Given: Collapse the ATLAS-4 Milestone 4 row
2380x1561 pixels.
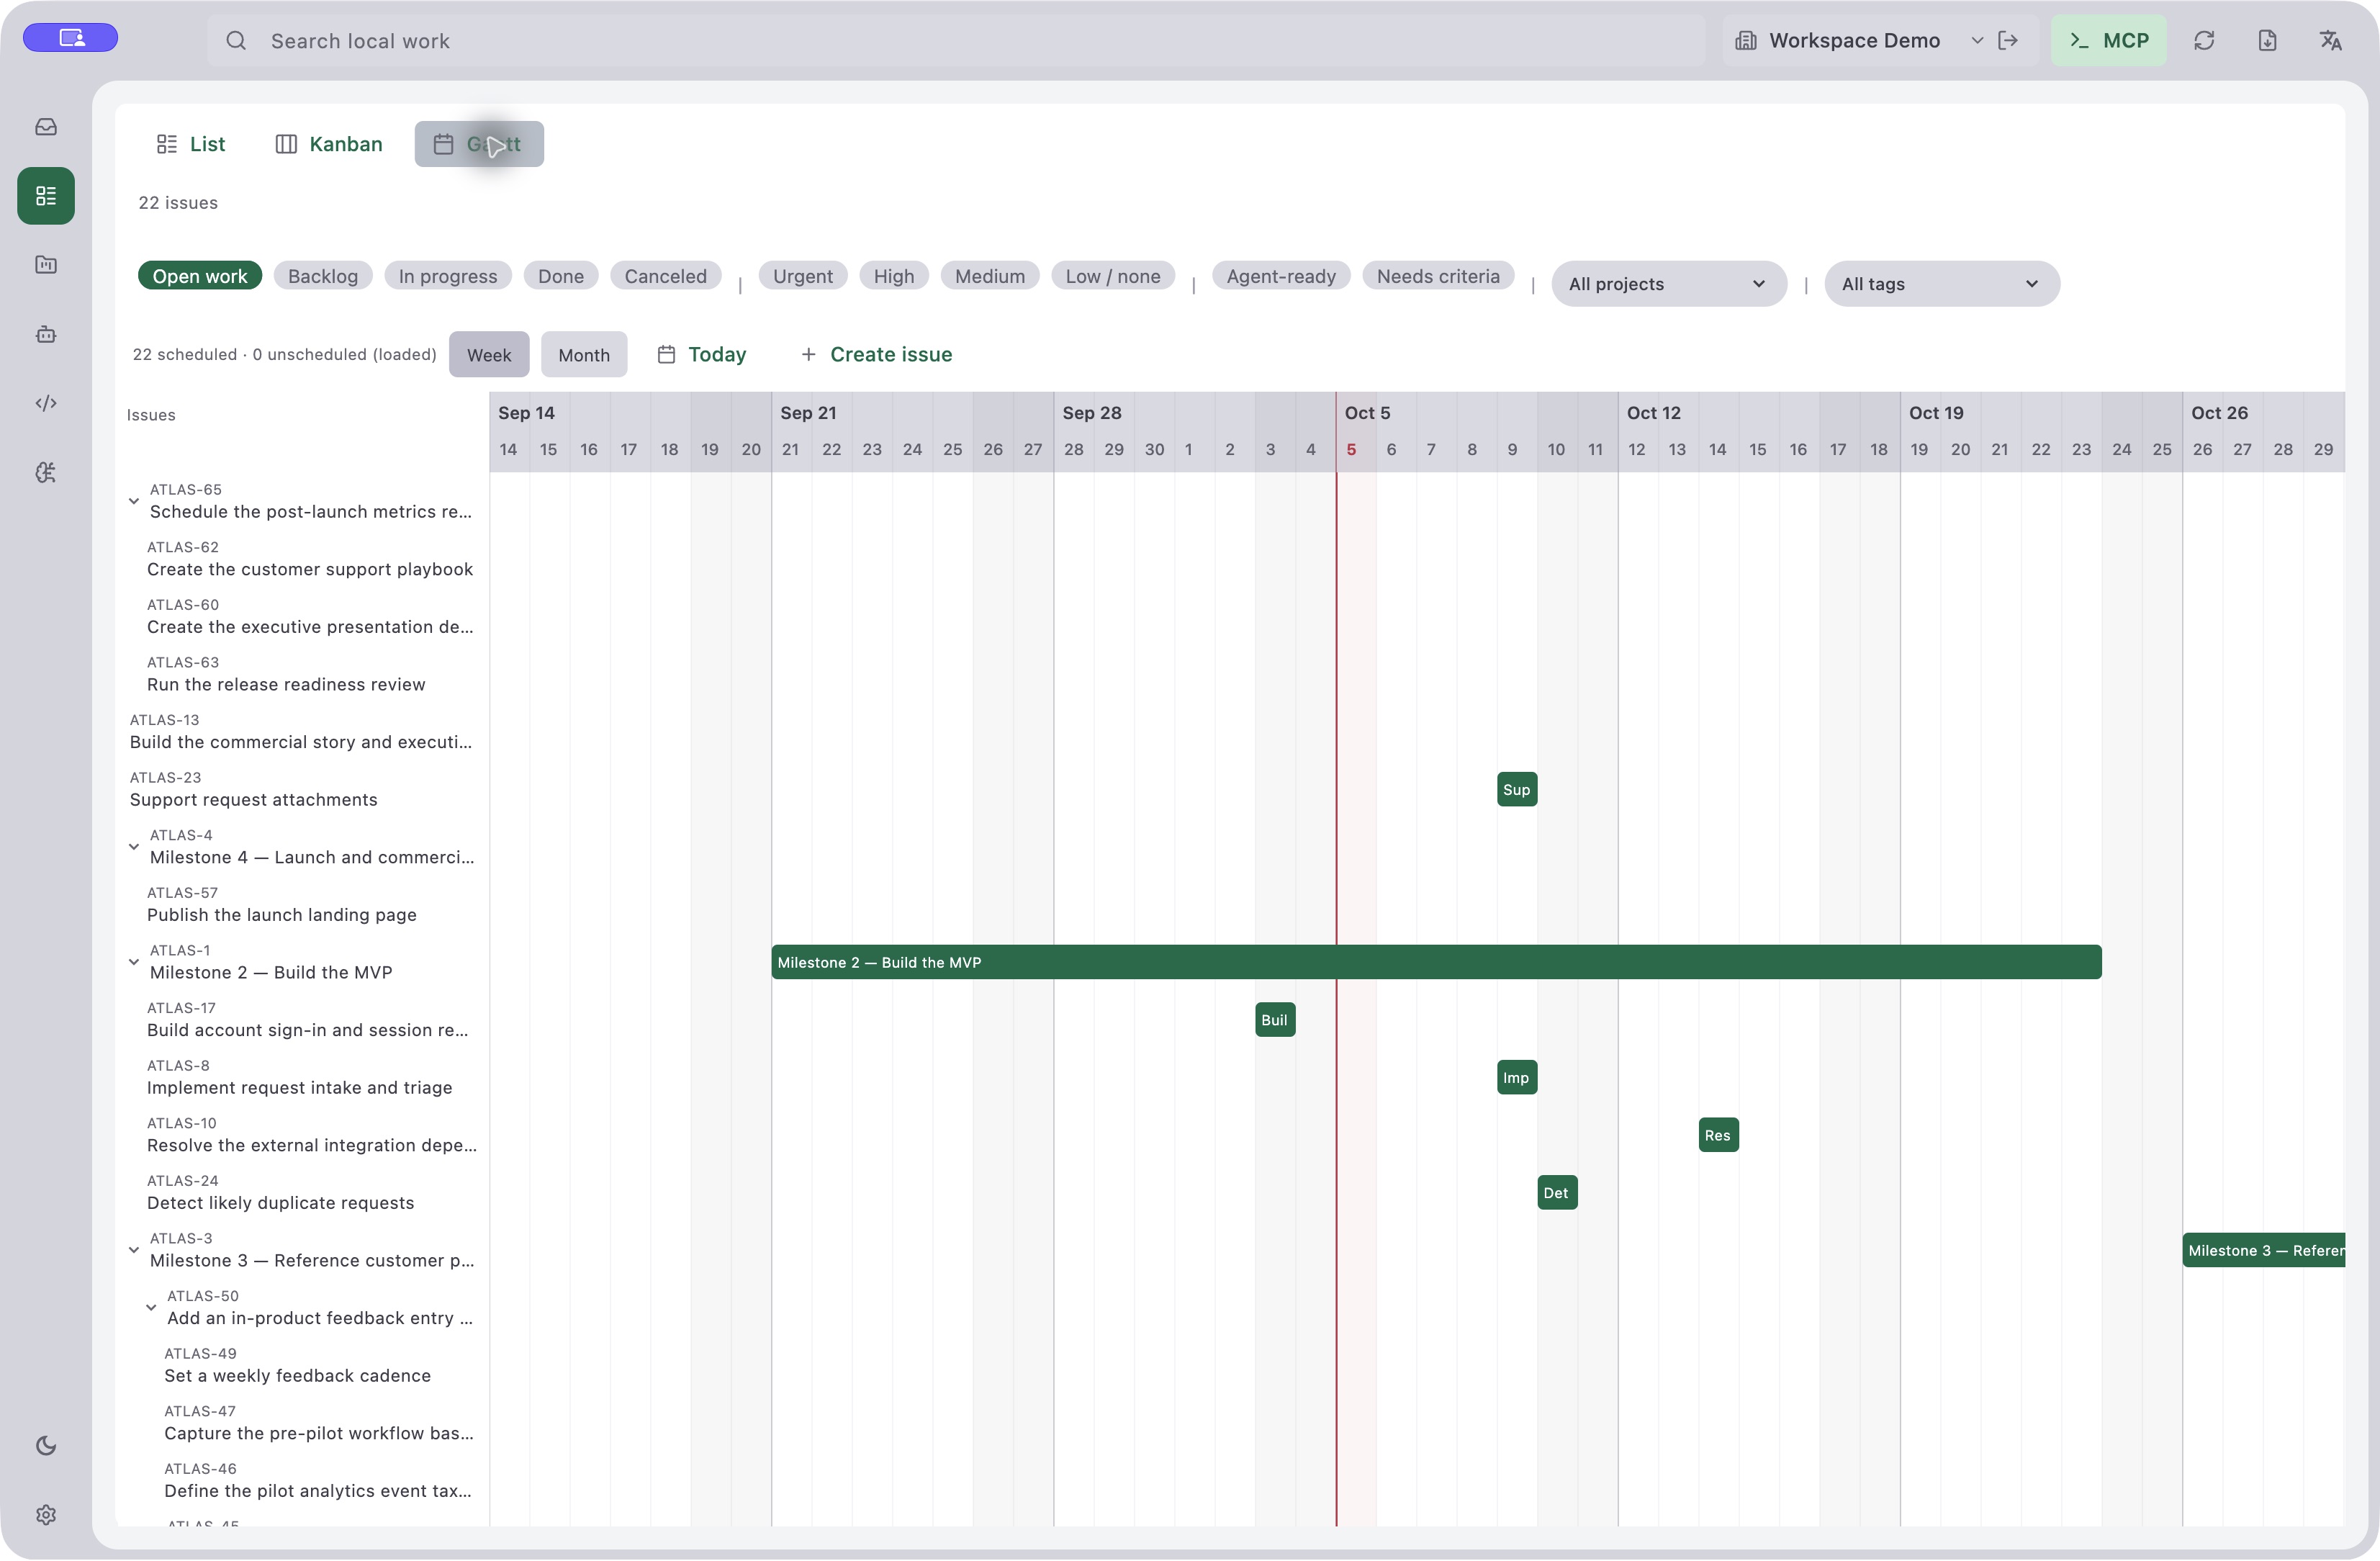Looking at the screenshot, I should (x=134, y=847).
